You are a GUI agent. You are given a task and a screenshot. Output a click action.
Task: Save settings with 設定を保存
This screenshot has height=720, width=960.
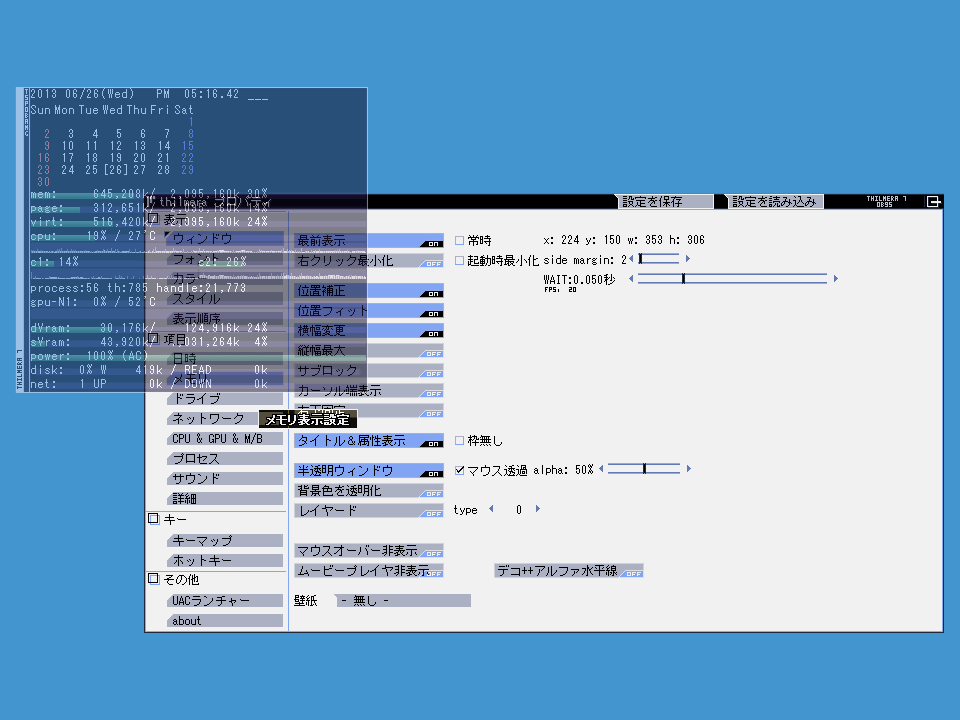664,201
